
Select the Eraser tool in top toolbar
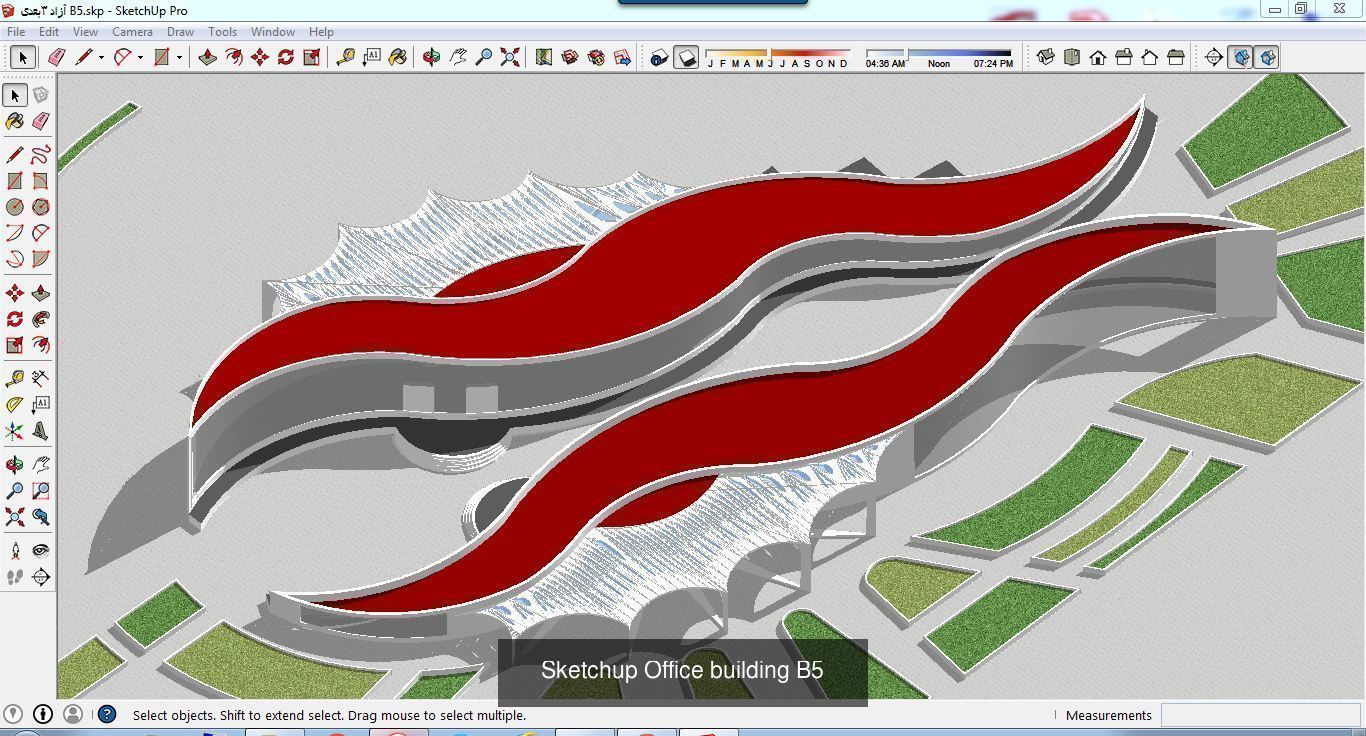57,57
